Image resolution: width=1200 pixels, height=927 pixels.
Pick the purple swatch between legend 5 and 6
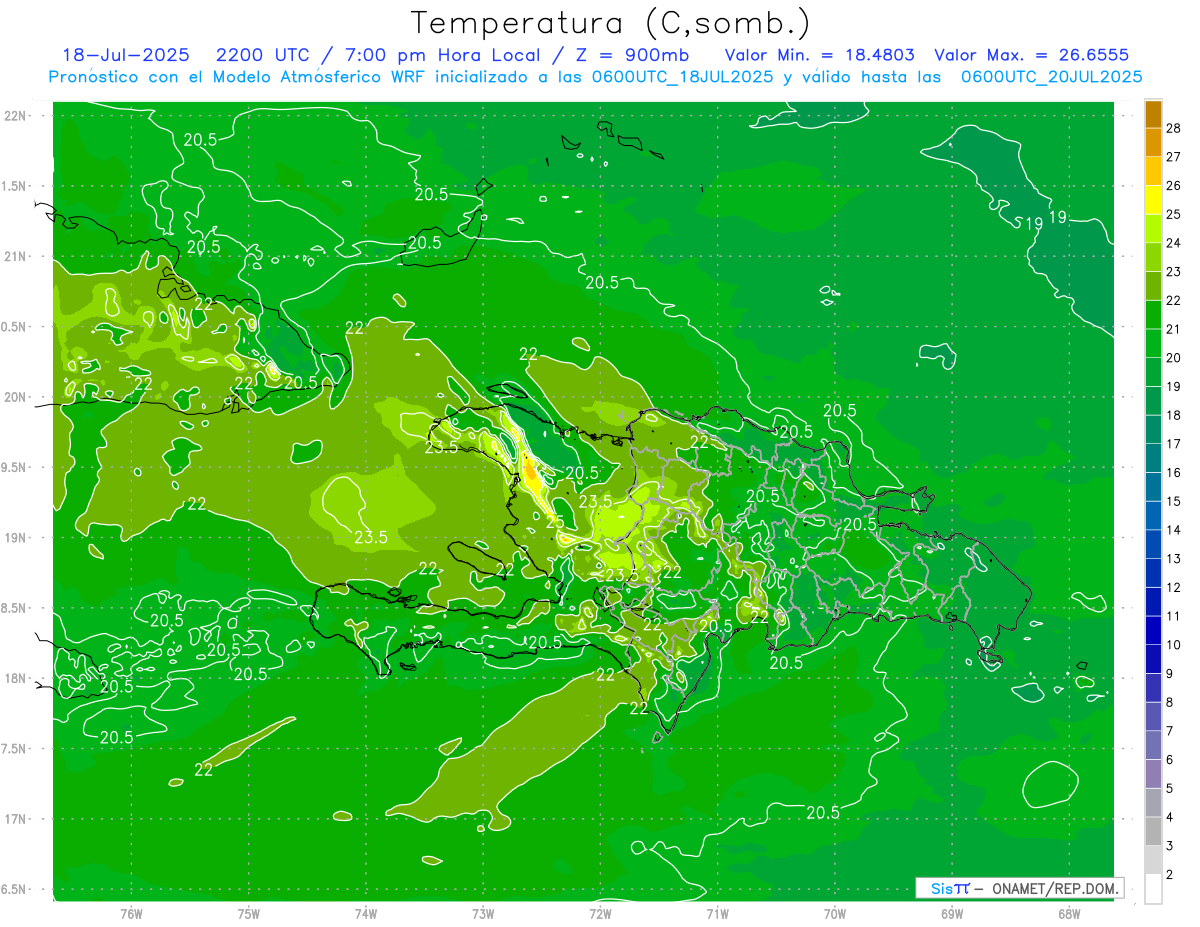tap(1153, 774)
